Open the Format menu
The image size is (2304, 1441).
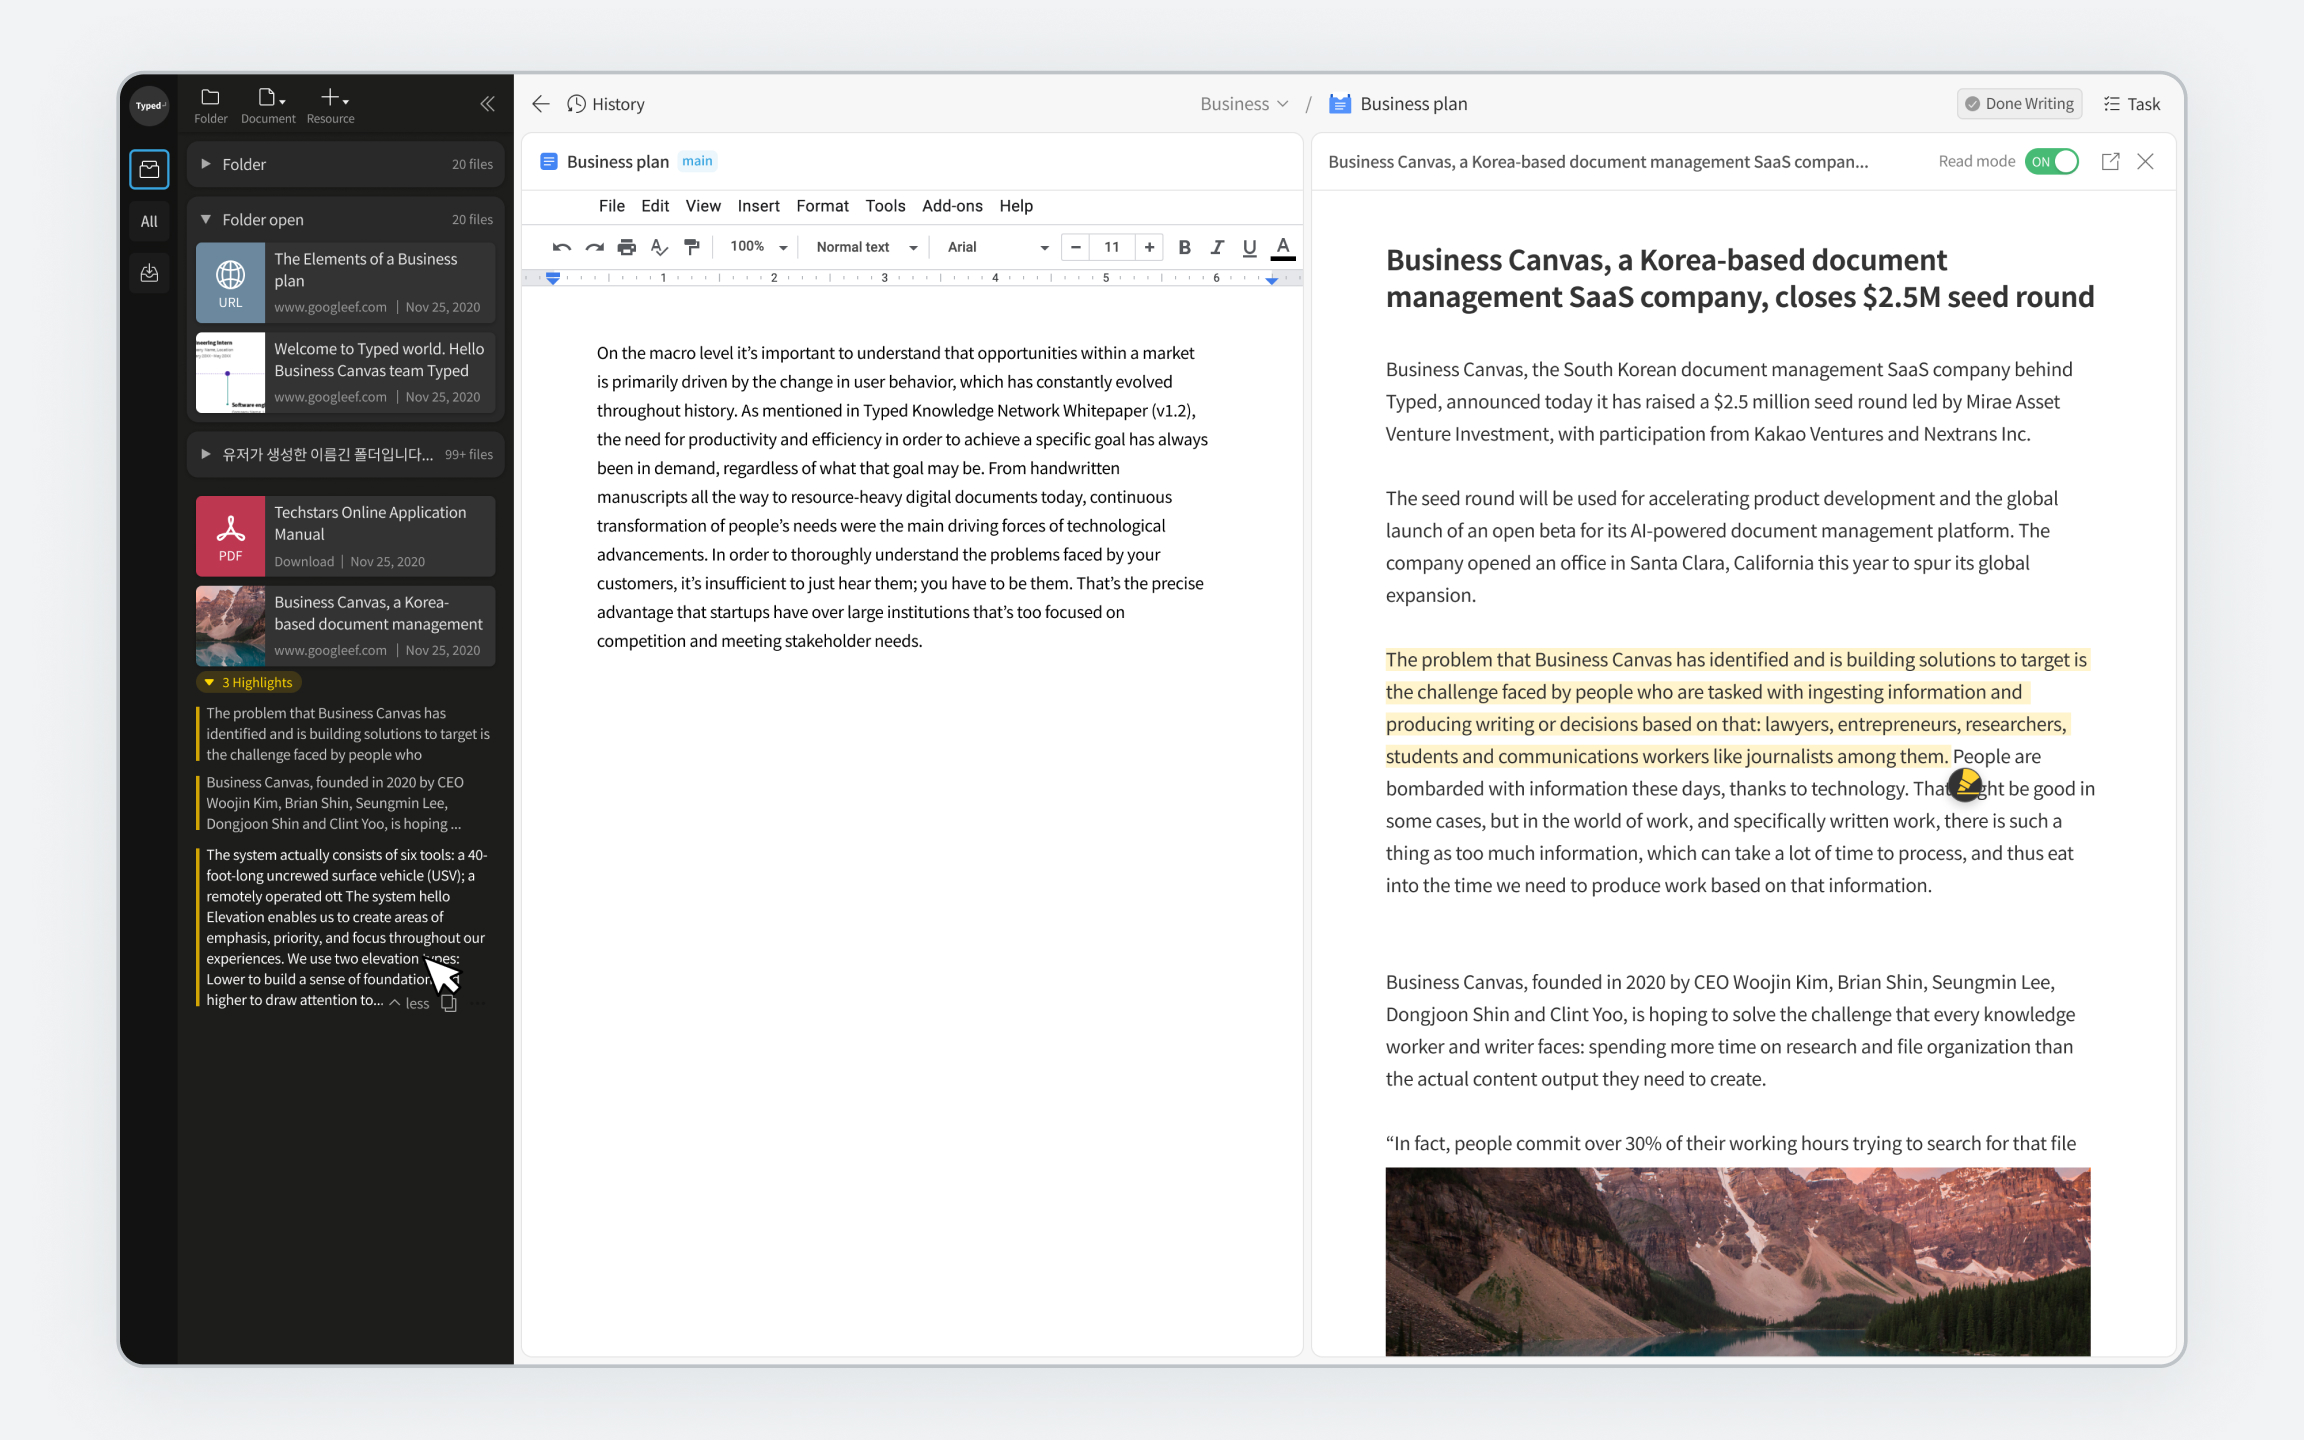click(822, 206)
